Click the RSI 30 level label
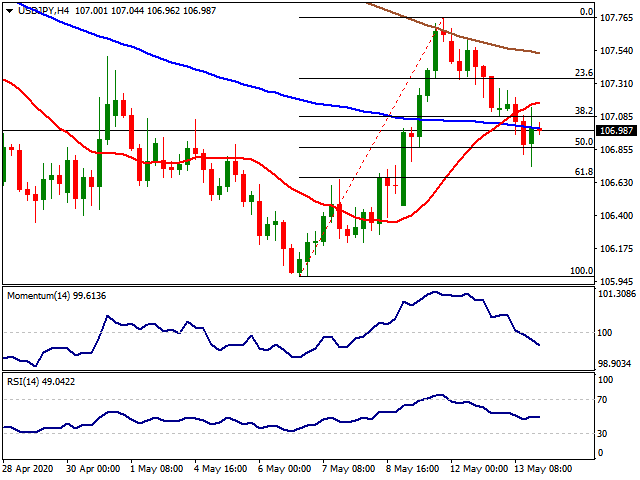 (602, 434)
